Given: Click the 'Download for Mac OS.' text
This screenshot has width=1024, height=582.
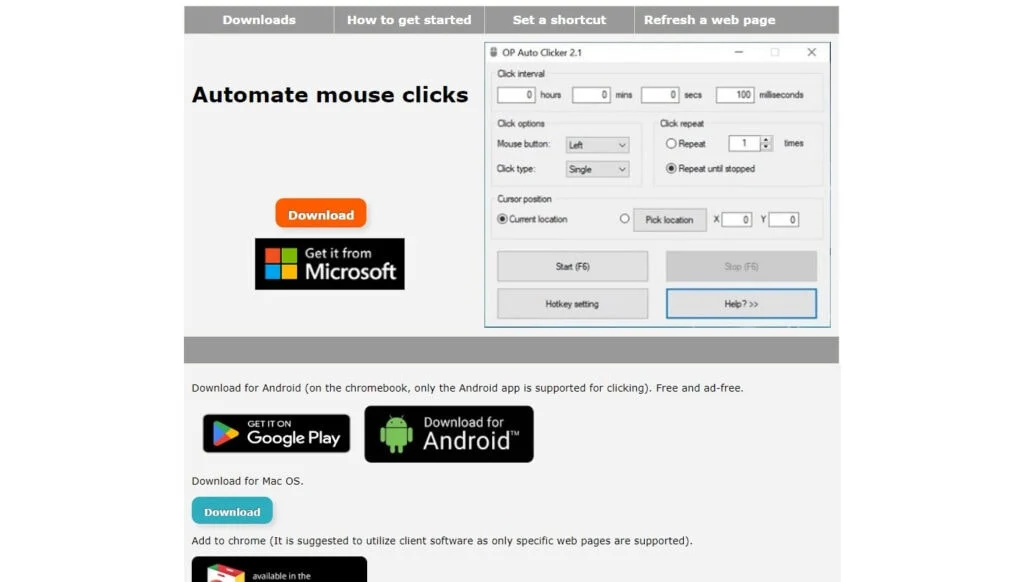Looking at the screenshot, I should tap(248, 481).
